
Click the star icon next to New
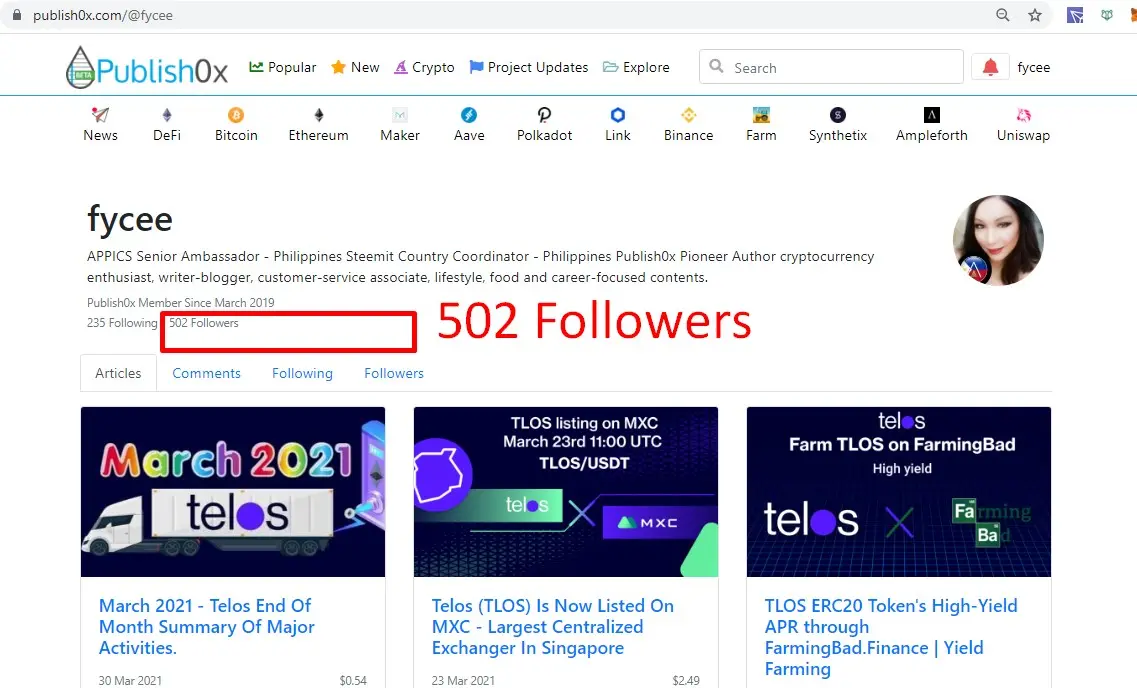(338, 67)
